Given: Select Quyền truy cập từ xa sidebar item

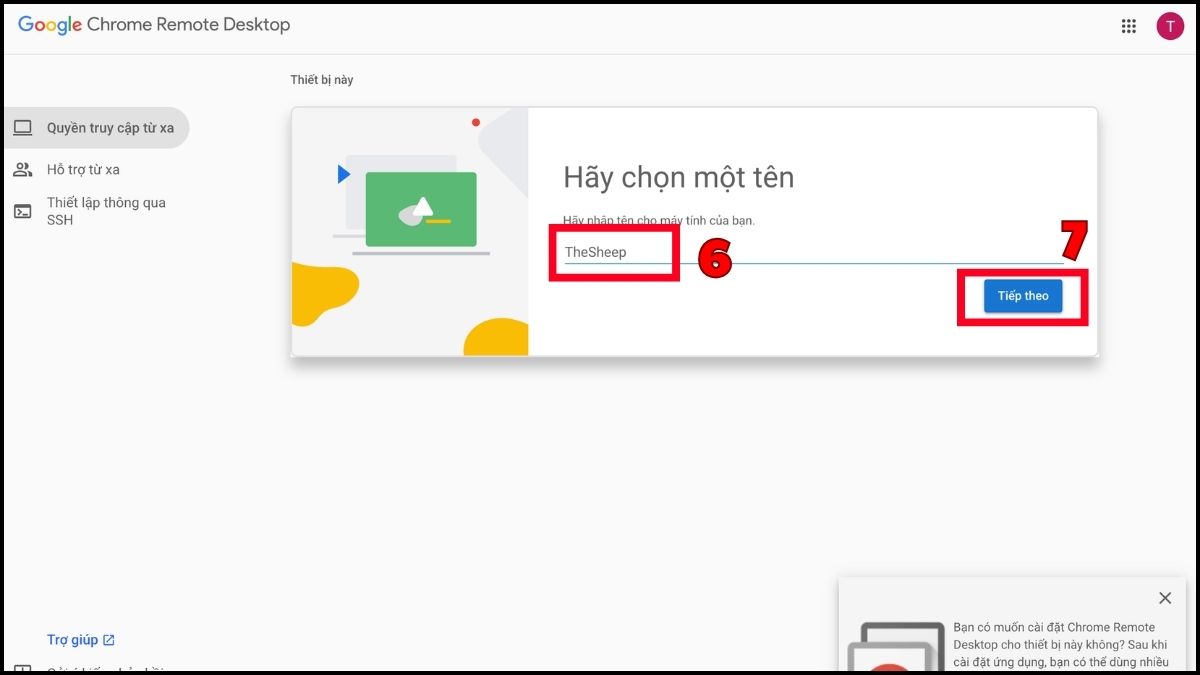Looking at the screenshot, I should [x=95, y=128].
